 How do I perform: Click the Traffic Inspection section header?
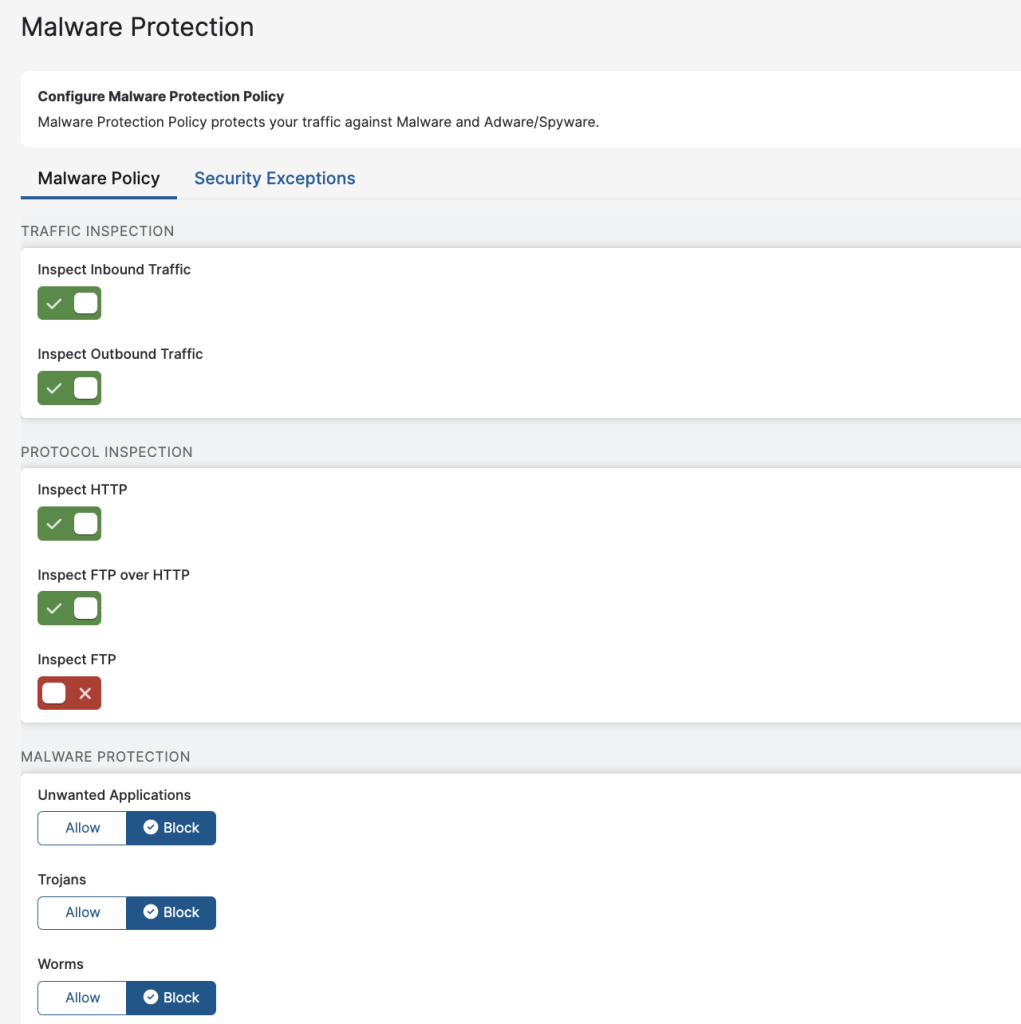coord(97,231)
